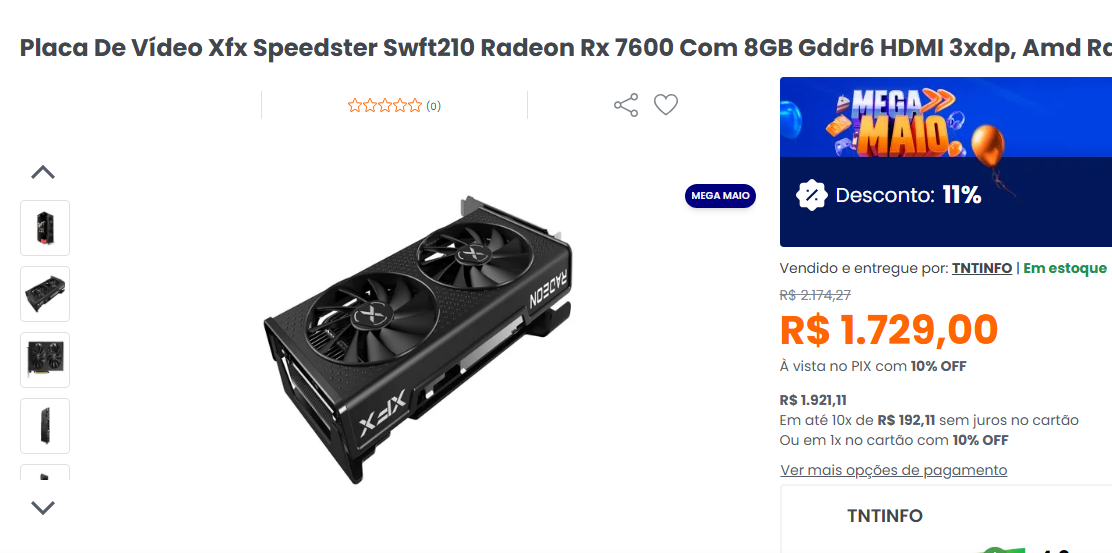Select the third thumbnail showing GPU fans front

45,359
